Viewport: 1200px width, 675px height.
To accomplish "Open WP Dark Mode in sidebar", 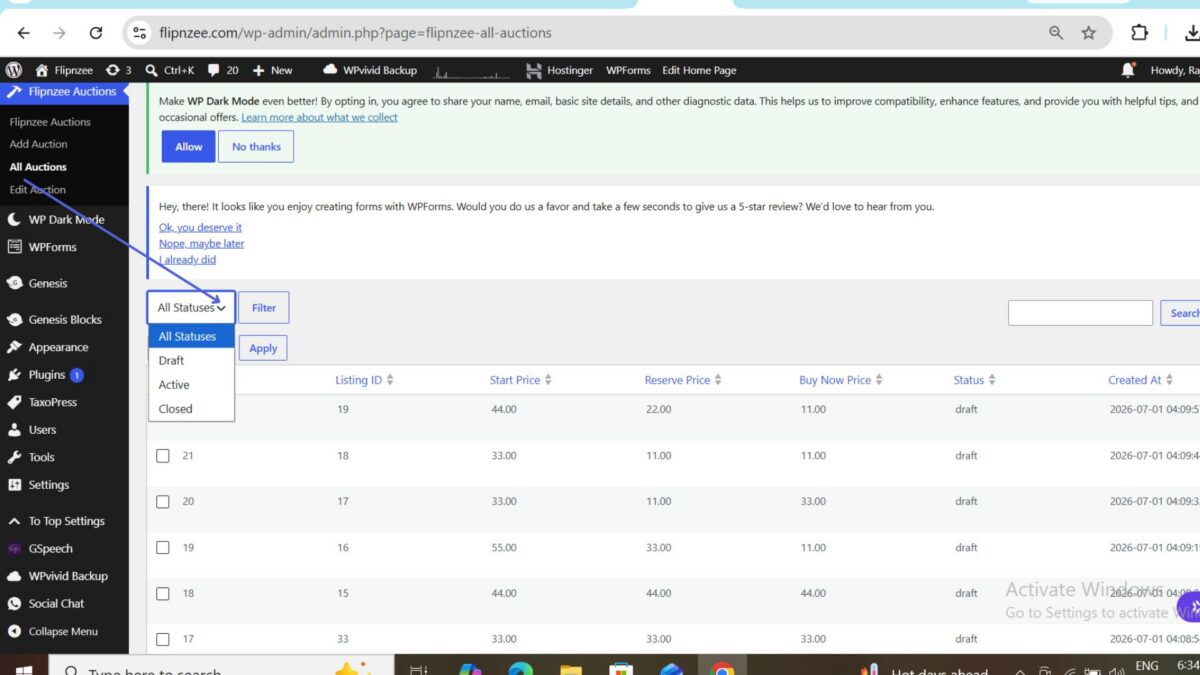I will click(64, 219).
